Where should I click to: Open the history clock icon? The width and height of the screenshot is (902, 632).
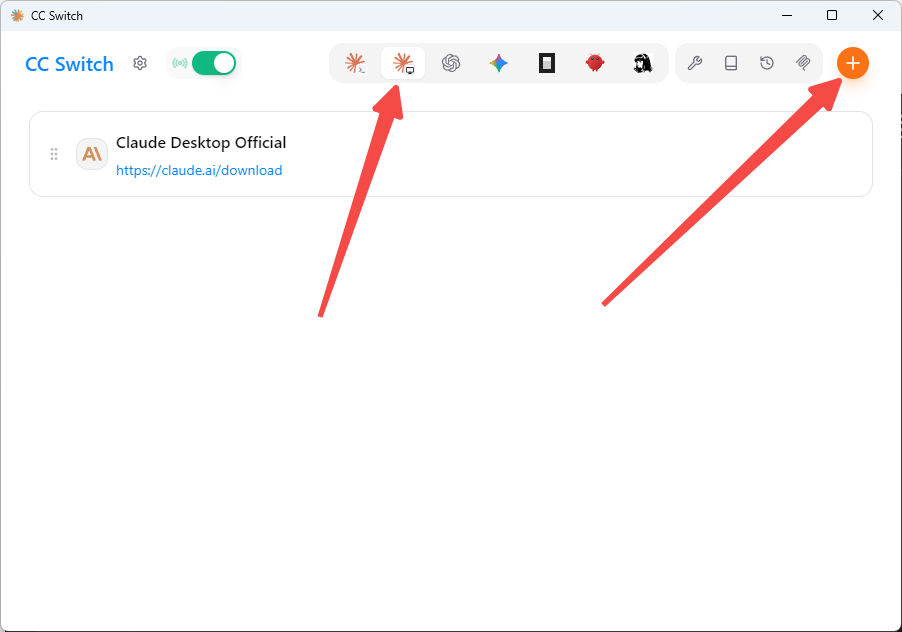point(767,63)
